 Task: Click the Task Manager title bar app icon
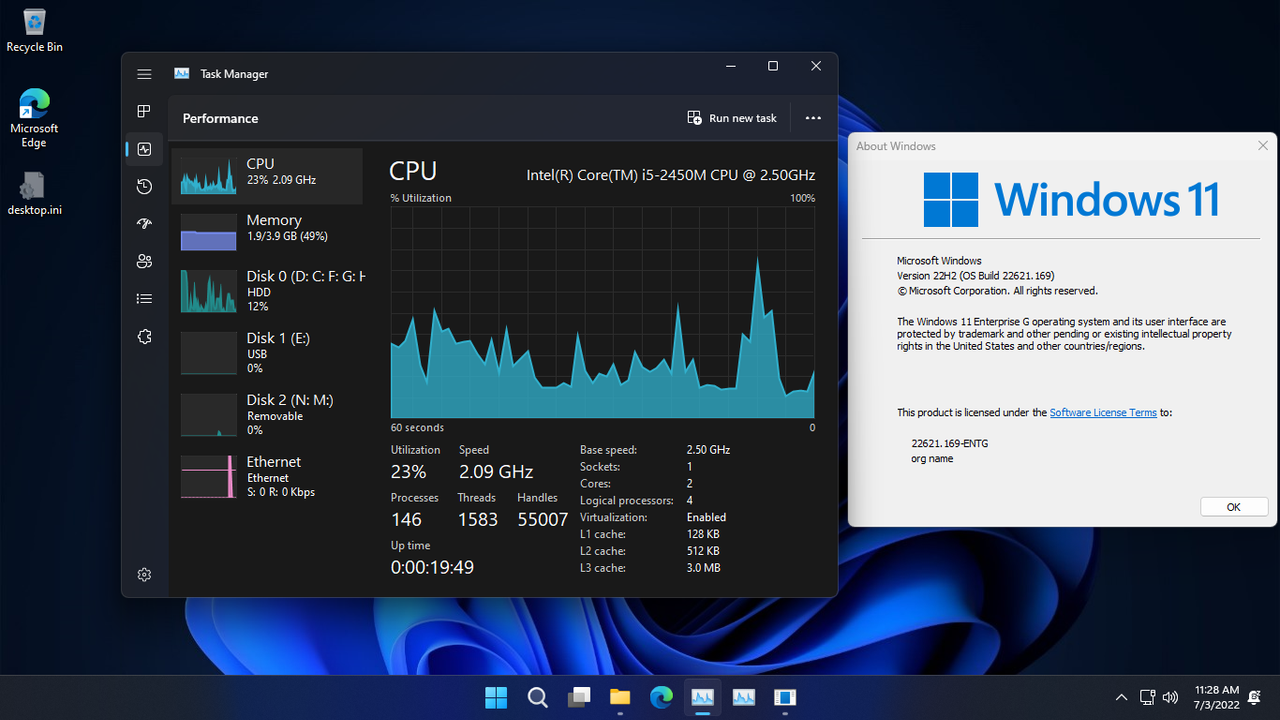(x=182, y=74)
